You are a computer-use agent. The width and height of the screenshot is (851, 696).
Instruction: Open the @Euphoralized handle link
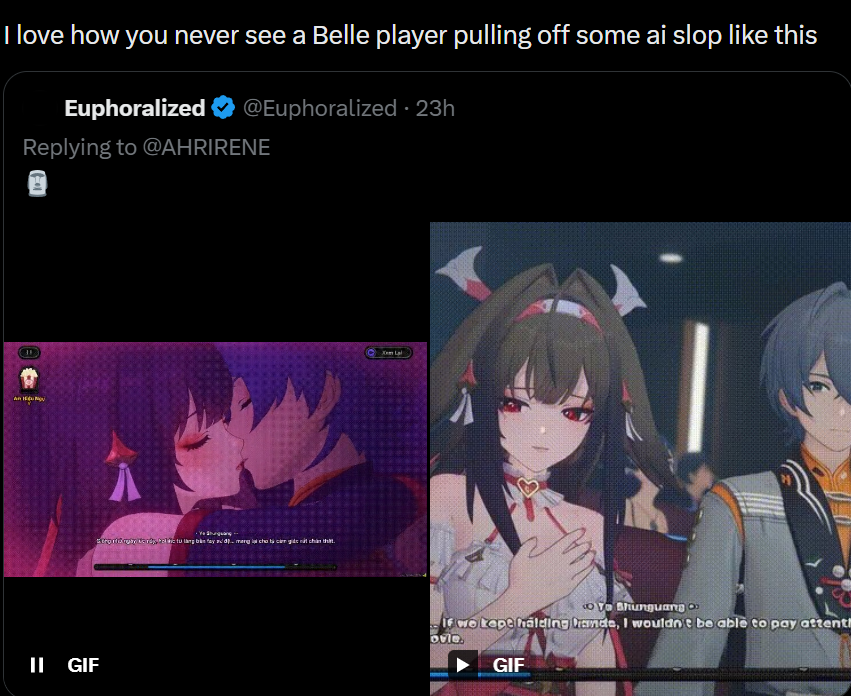(320, 108)
